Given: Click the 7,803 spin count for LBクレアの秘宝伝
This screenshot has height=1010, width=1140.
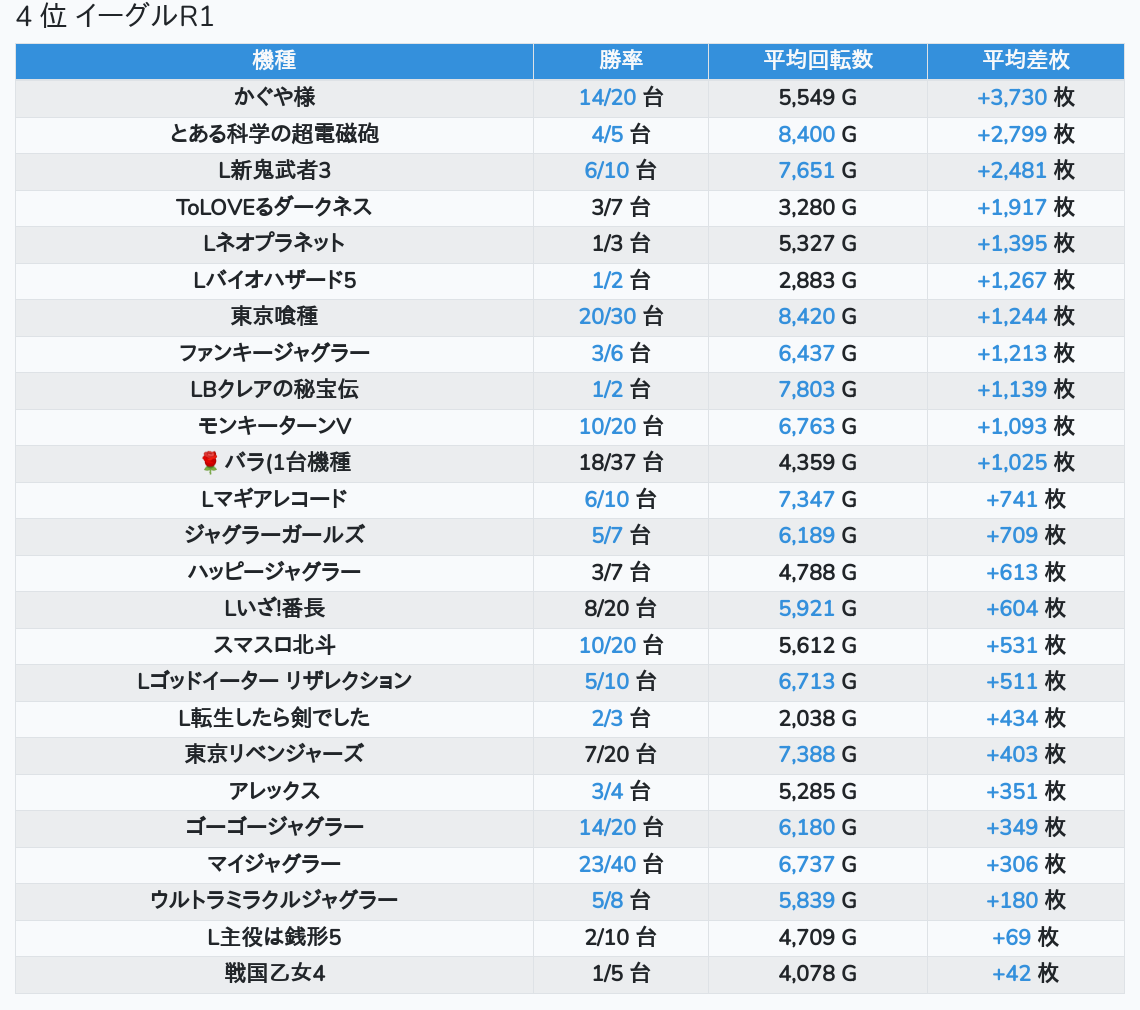Looking at the screenshot, I should click(x=806, y=389).
